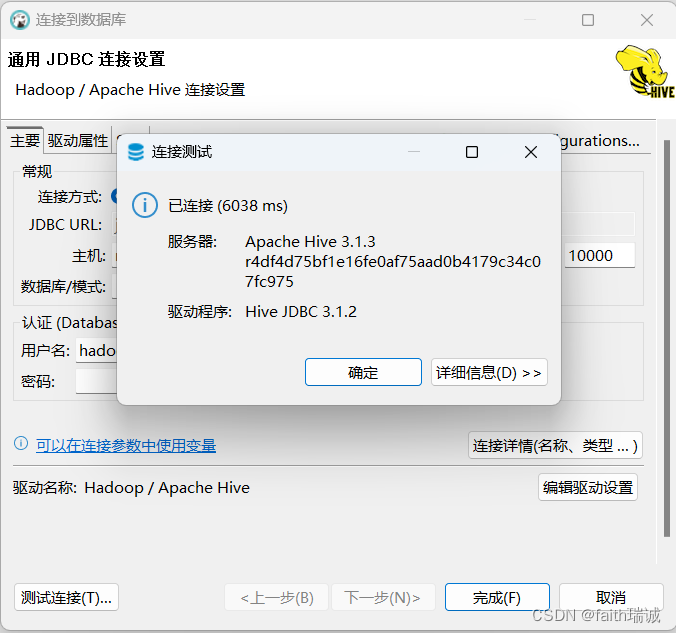
Task: Click 完成(F) button
Action: (497, 597)
